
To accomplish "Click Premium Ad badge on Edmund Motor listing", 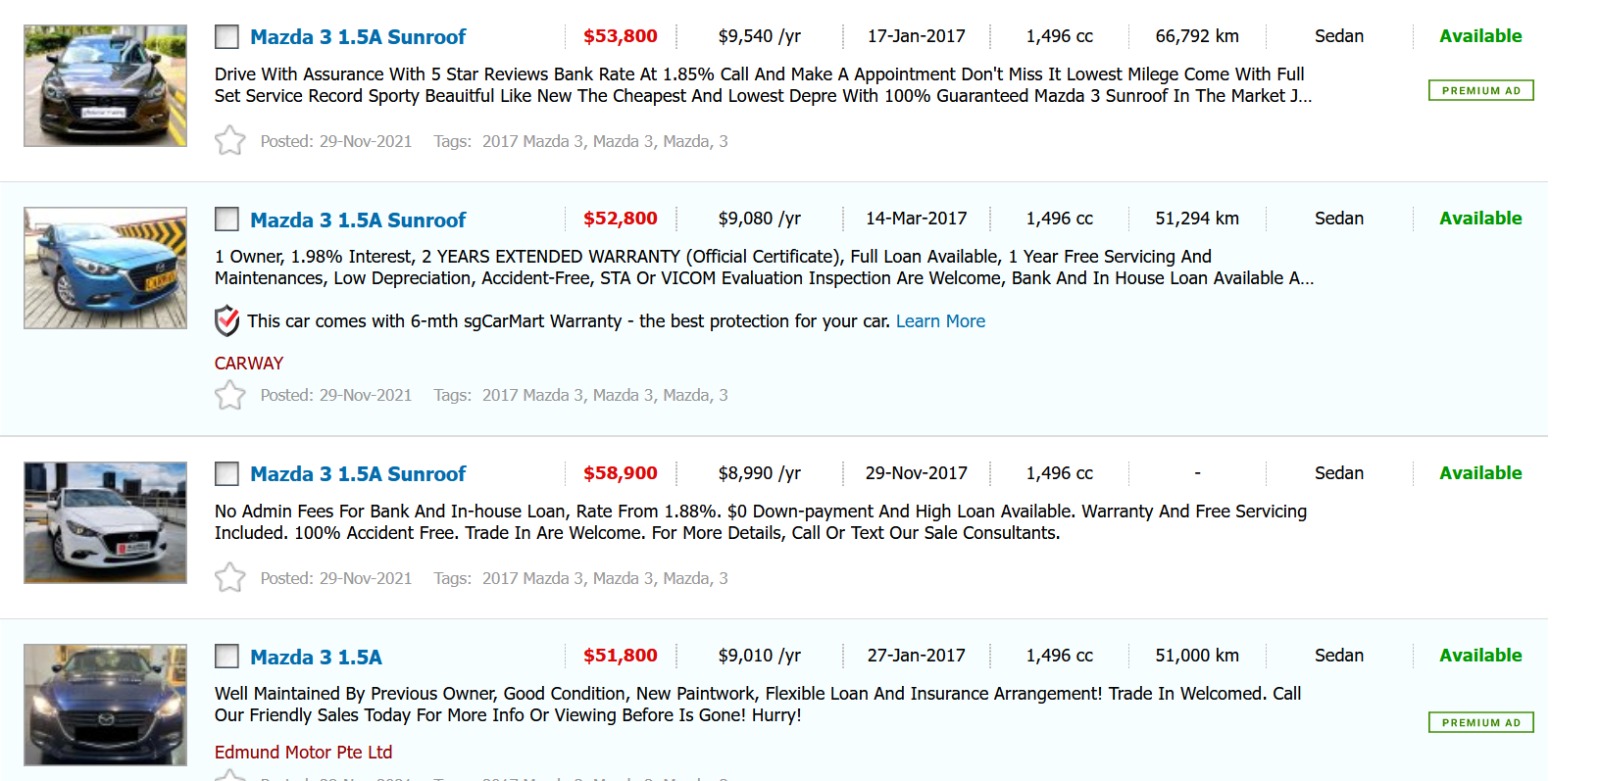I will 1480,722.
